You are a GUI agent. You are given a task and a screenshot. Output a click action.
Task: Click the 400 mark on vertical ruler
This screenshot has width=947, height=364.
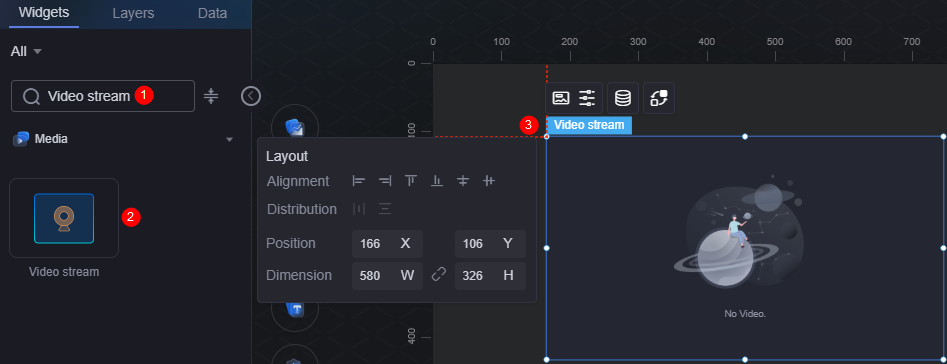click(x=412, y=336)
